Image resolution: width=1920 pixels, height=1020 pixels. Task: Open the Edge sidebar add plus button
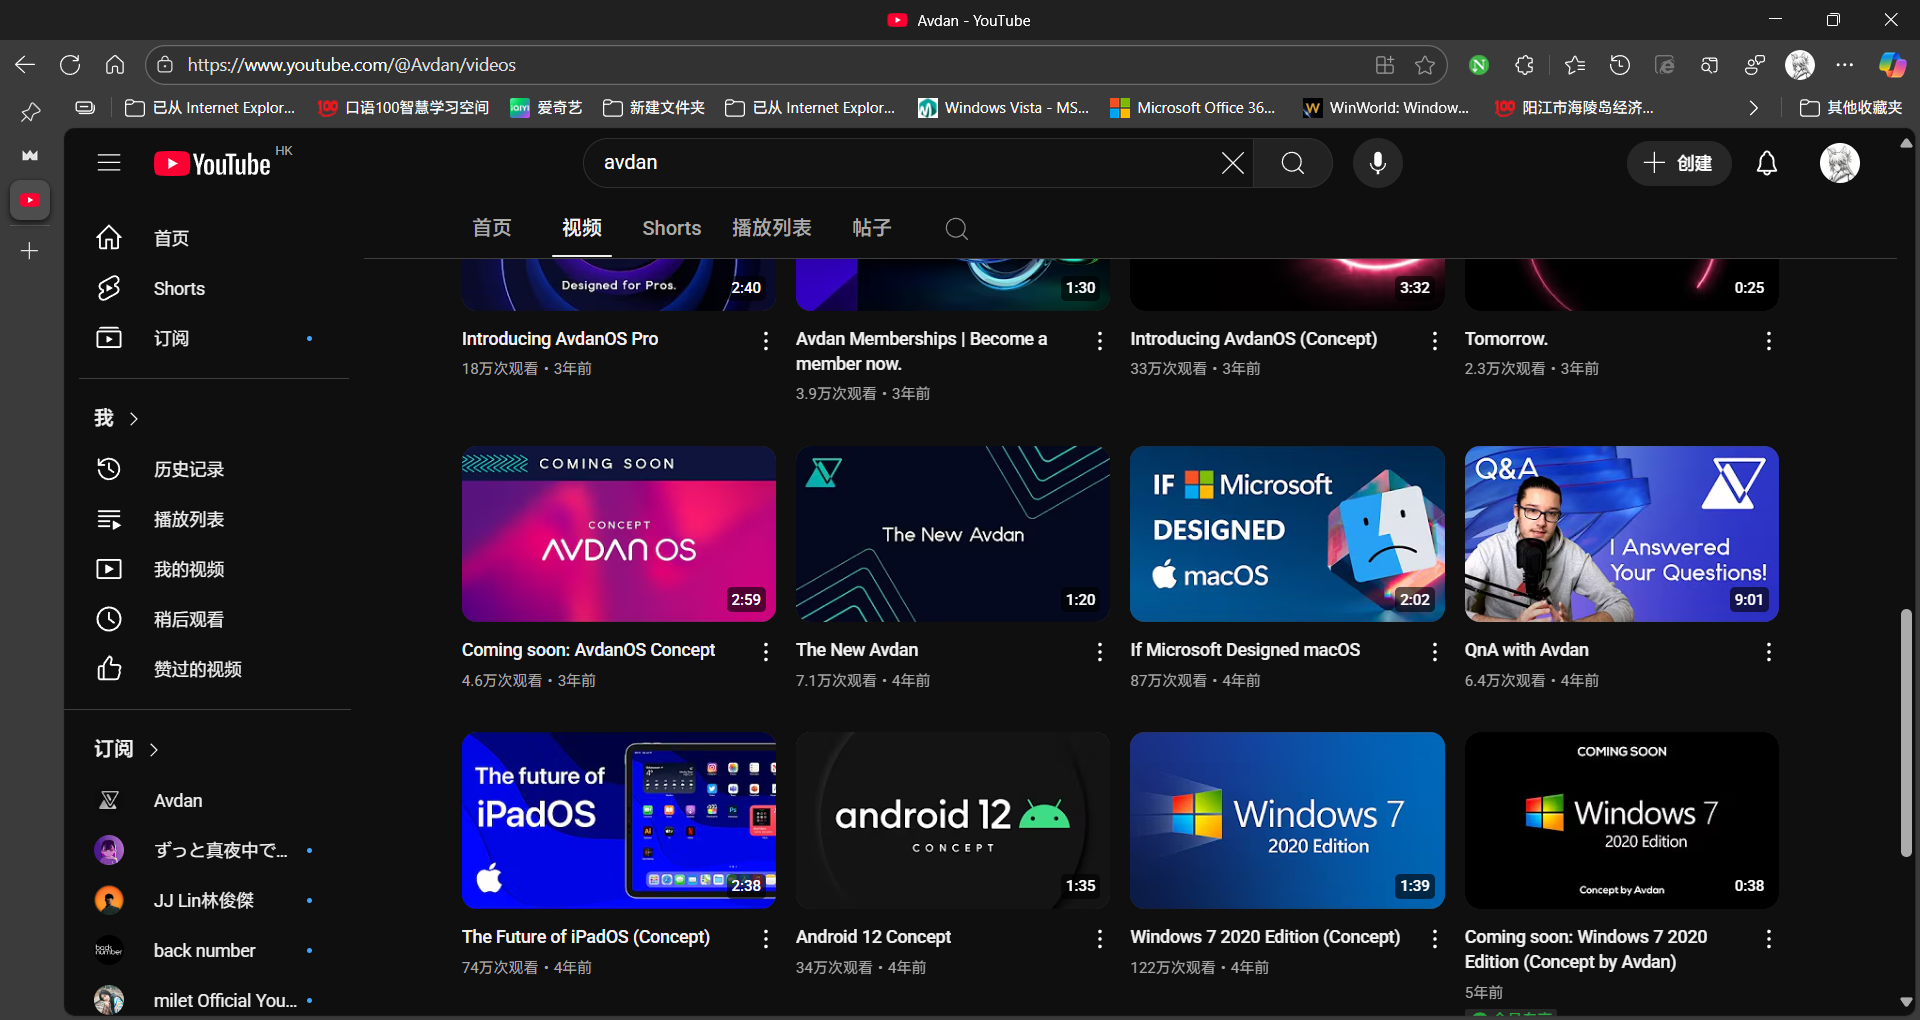[30, 251]
